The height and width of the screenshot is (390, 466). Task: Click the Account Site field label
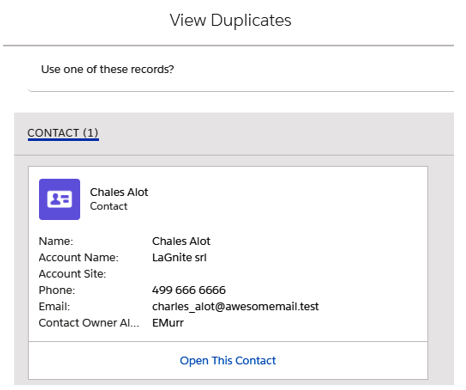coord(72,274)
